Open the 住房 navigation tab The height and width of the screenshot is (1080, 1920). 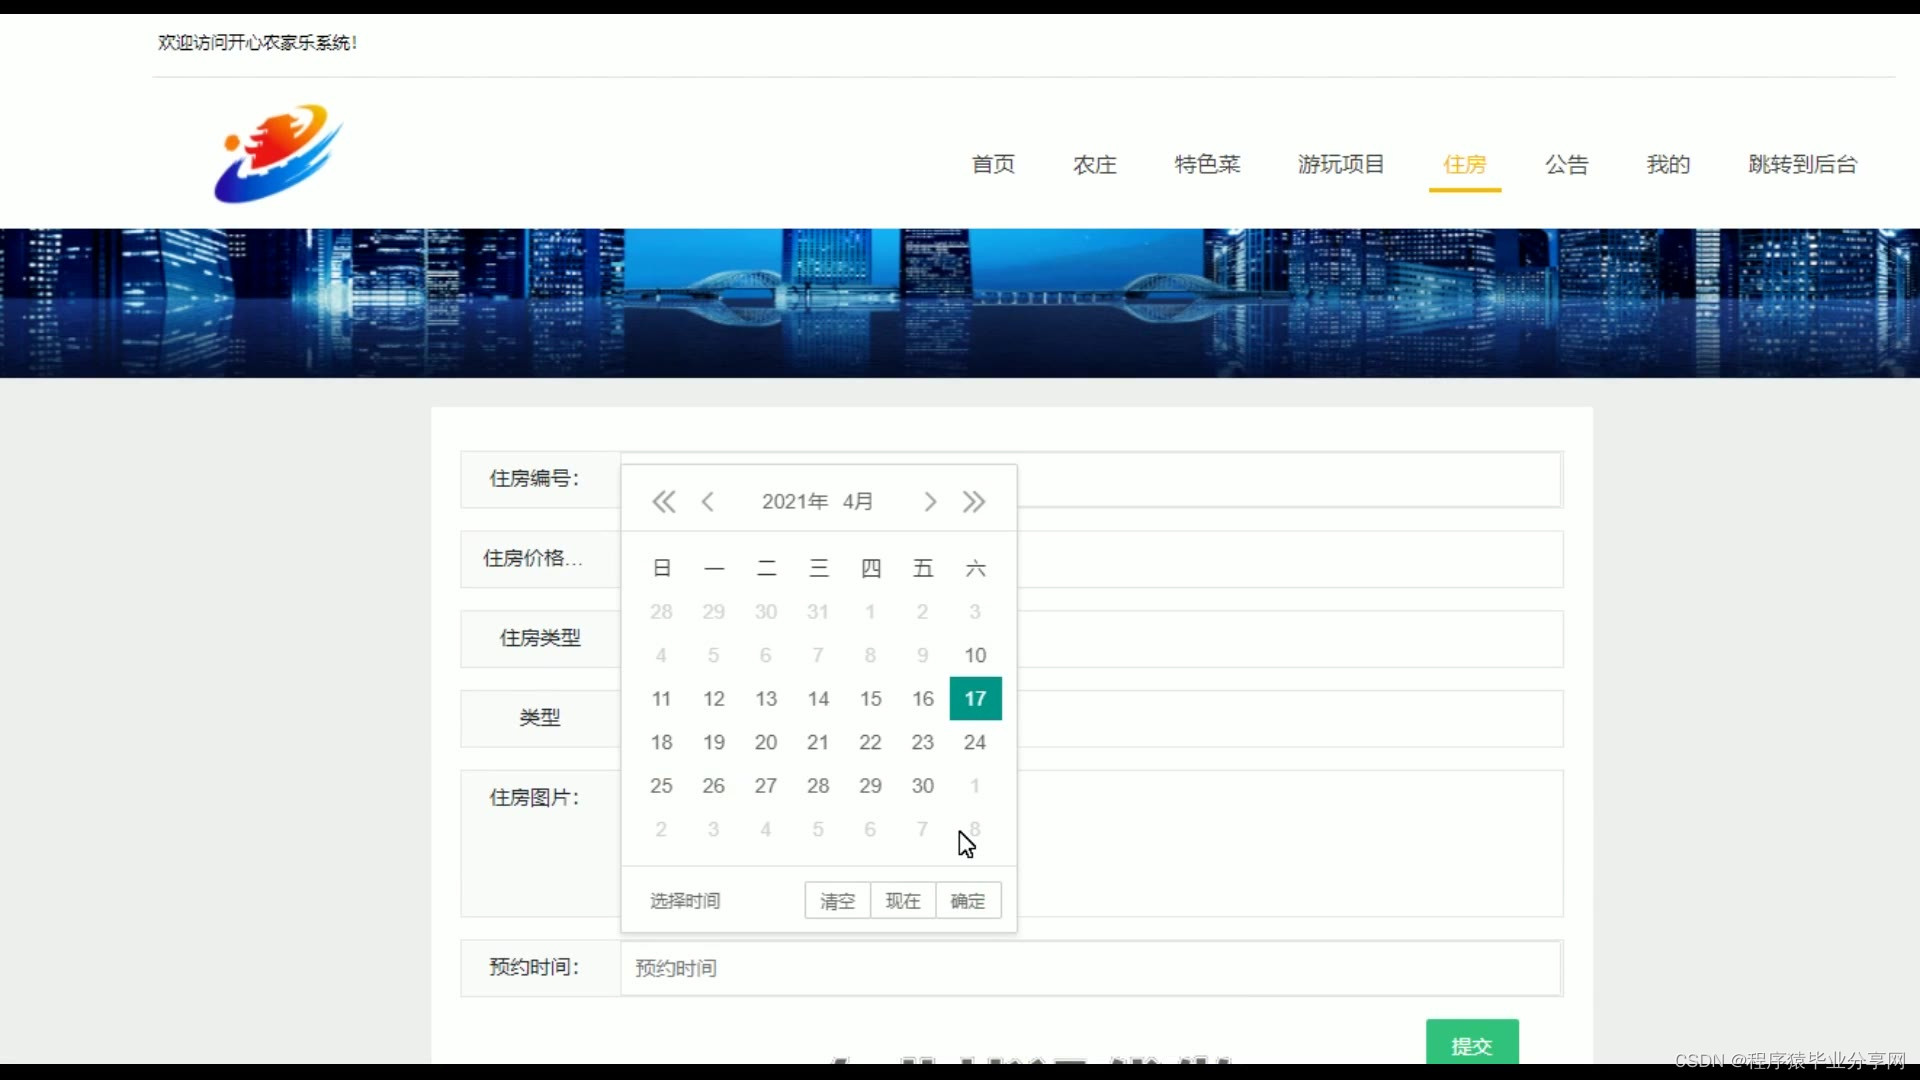click(x=1464, y=165)
